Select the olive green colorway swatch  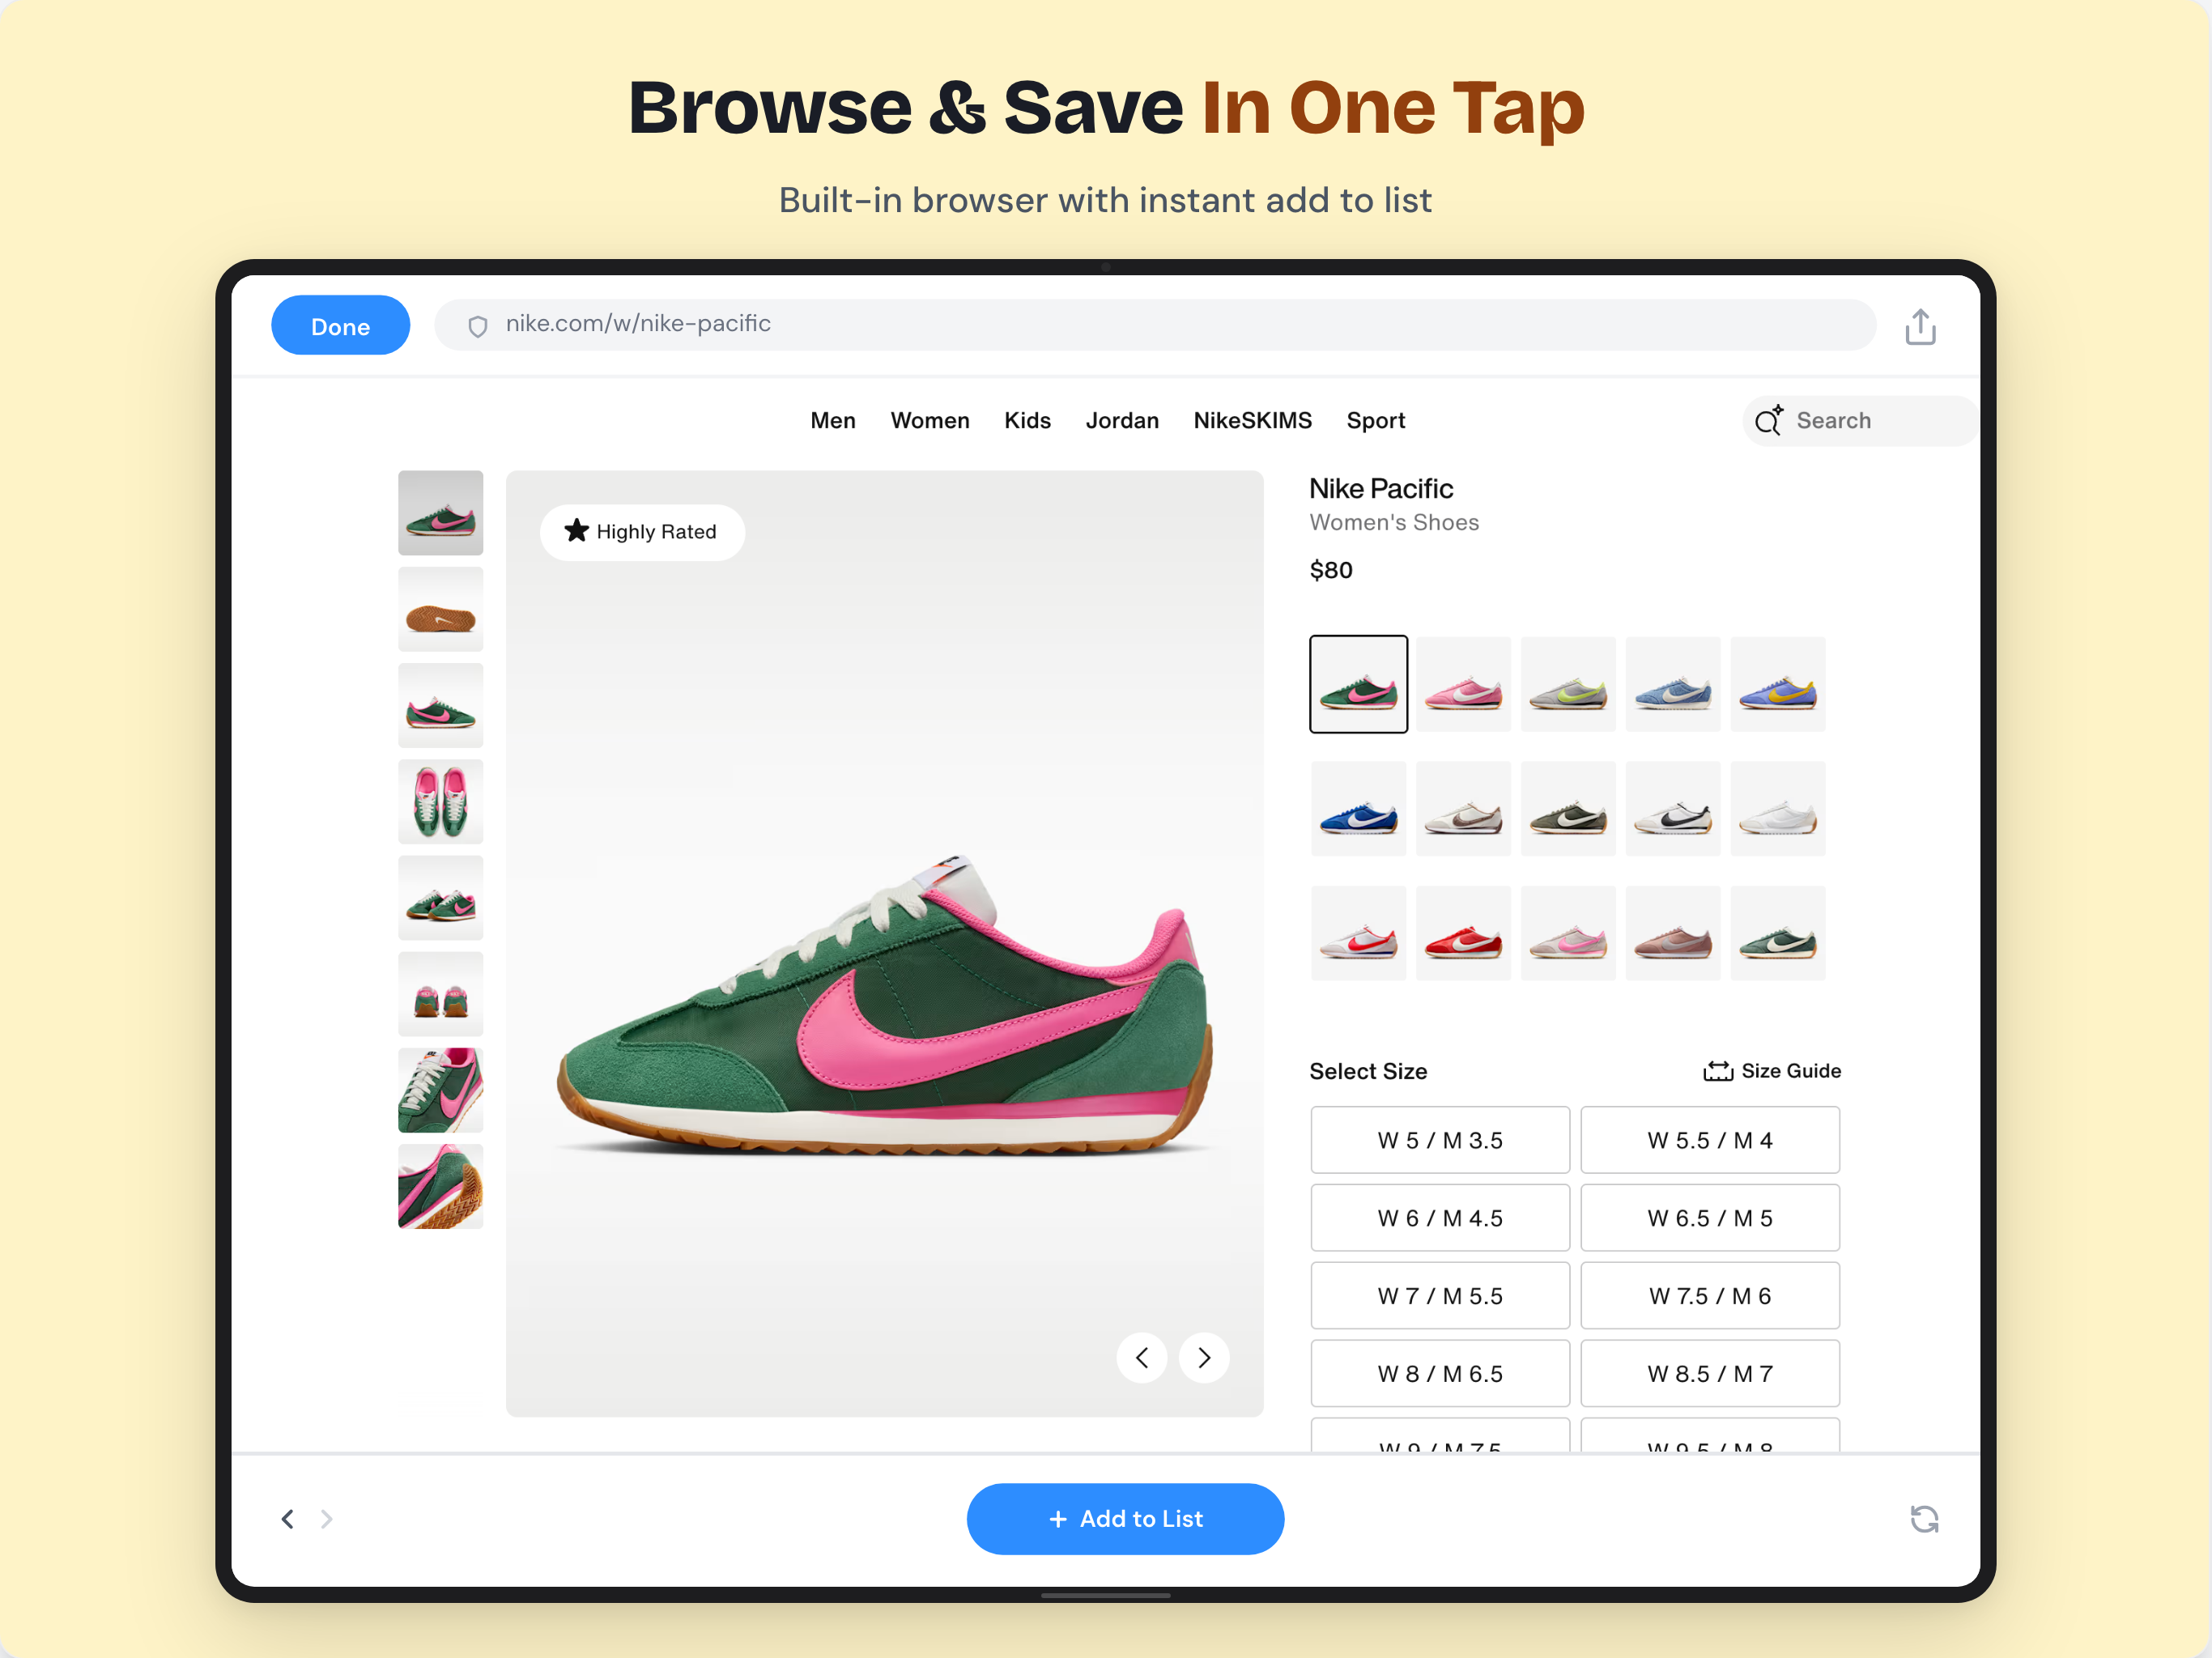coord(1568,809)
